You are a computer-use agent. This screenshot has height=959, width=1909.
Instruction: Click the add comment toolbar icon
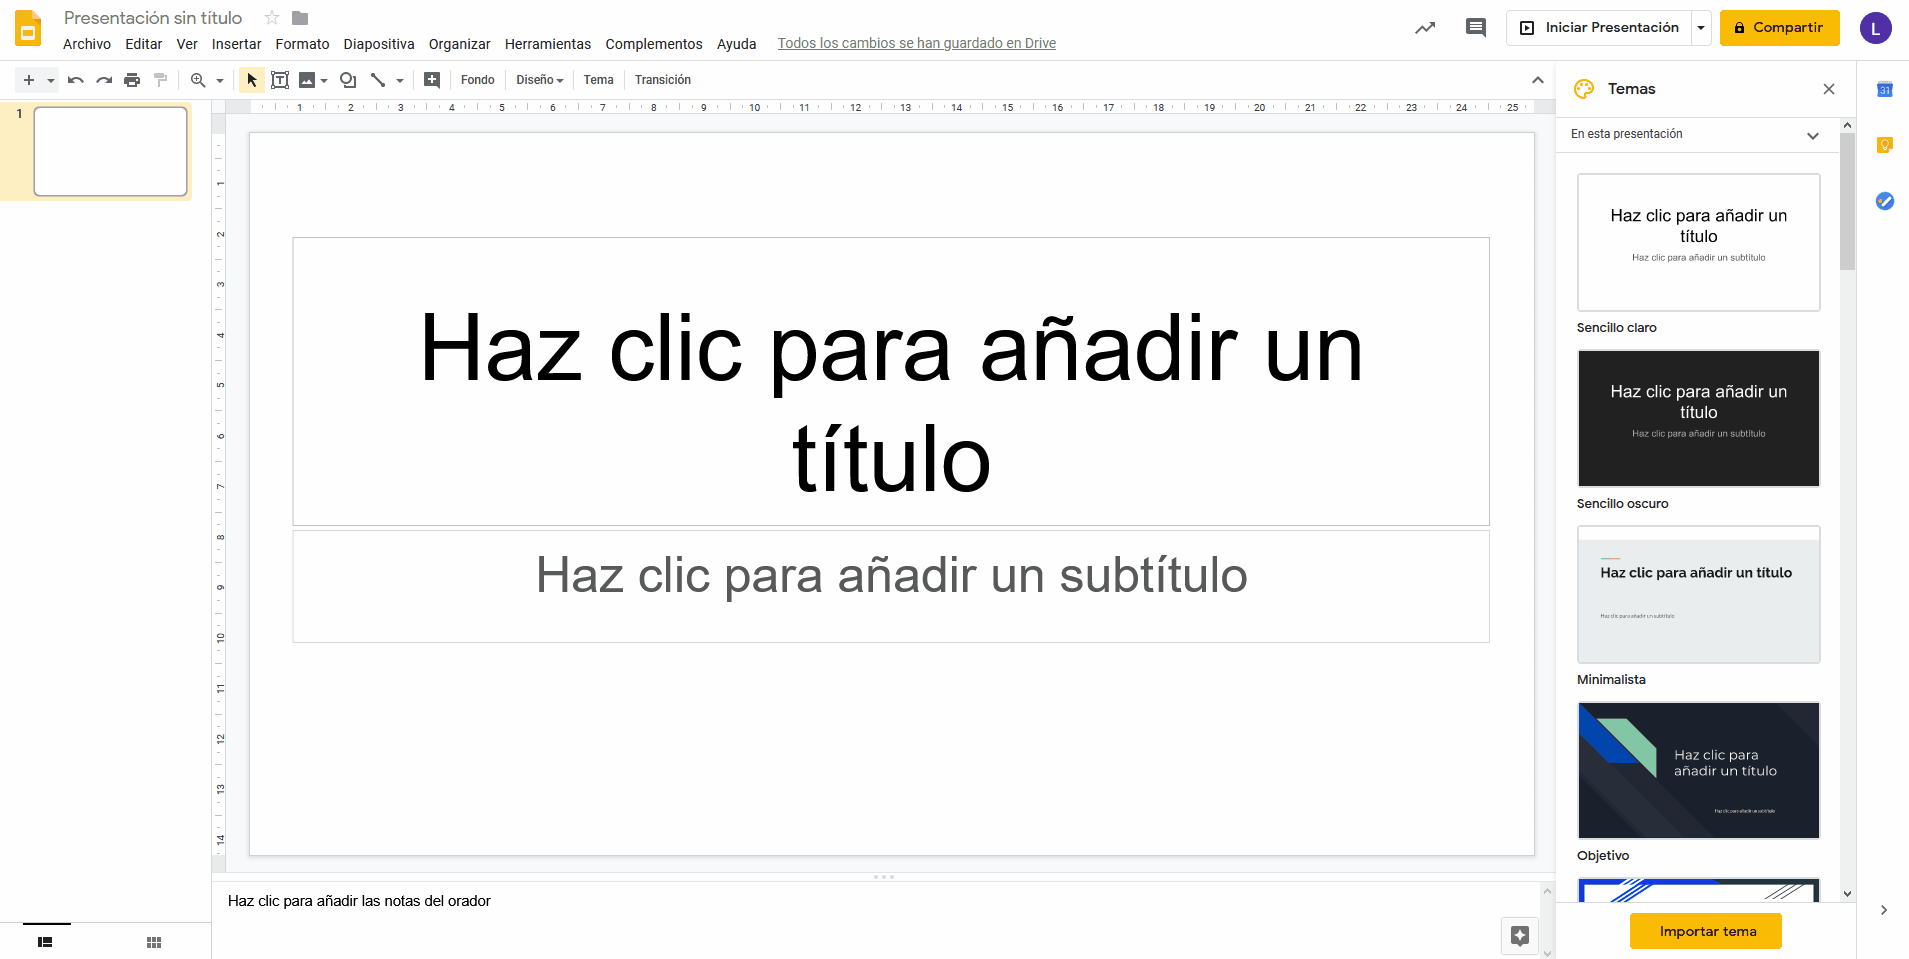tap(432, 80)
